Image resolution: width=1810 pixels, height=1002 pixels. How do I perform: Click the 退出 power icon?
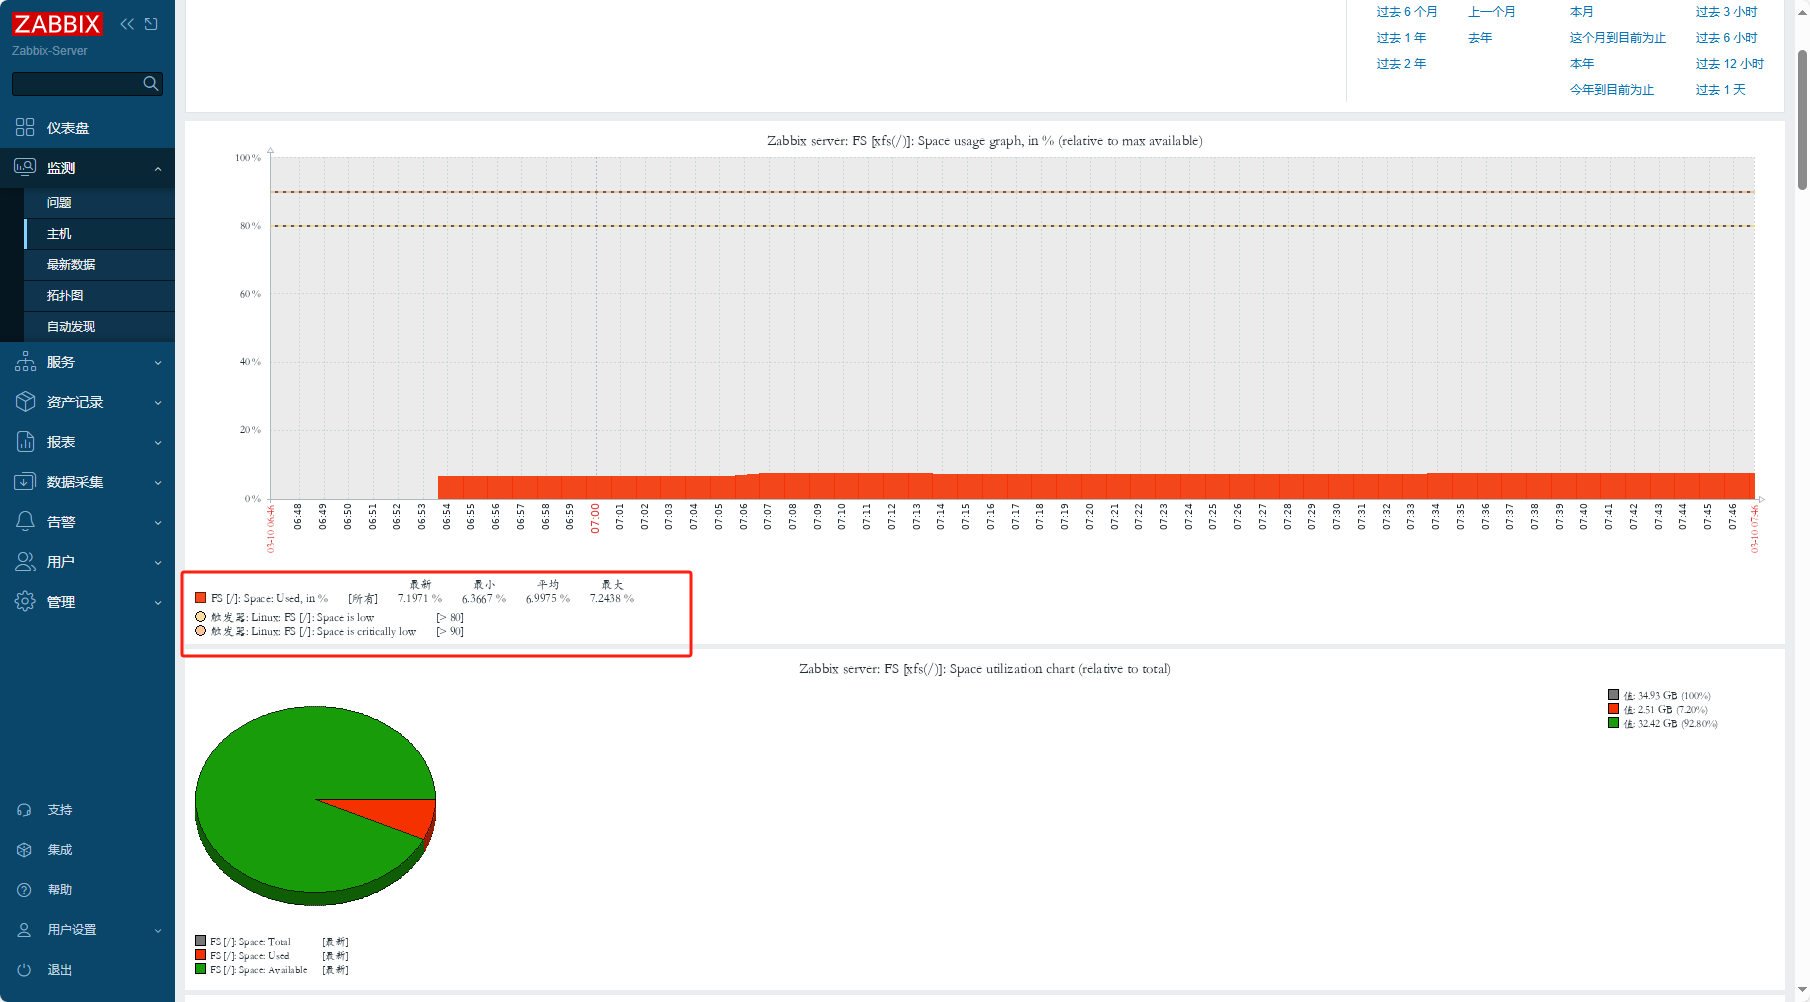coord(24,970)
